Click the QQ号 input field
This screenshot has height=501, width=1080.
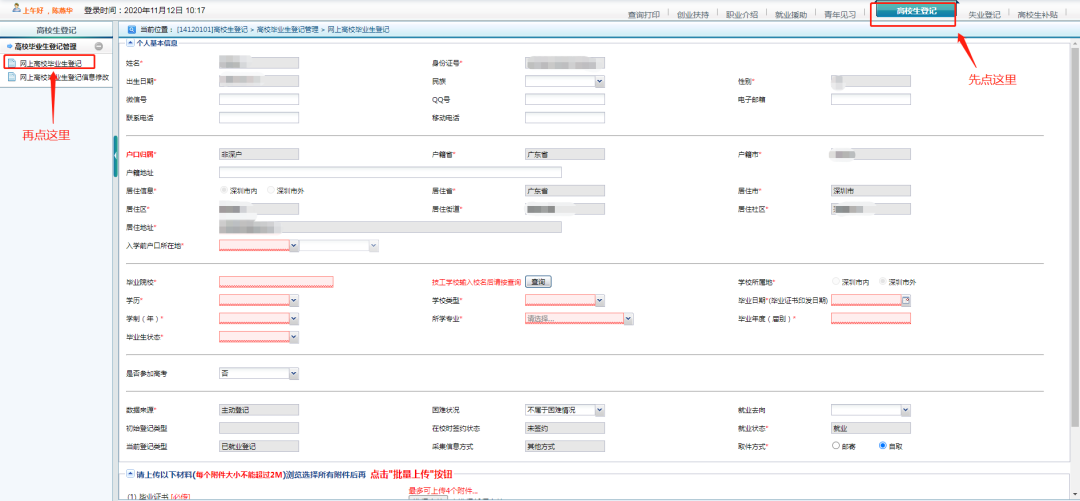click(x=565, y=99)
